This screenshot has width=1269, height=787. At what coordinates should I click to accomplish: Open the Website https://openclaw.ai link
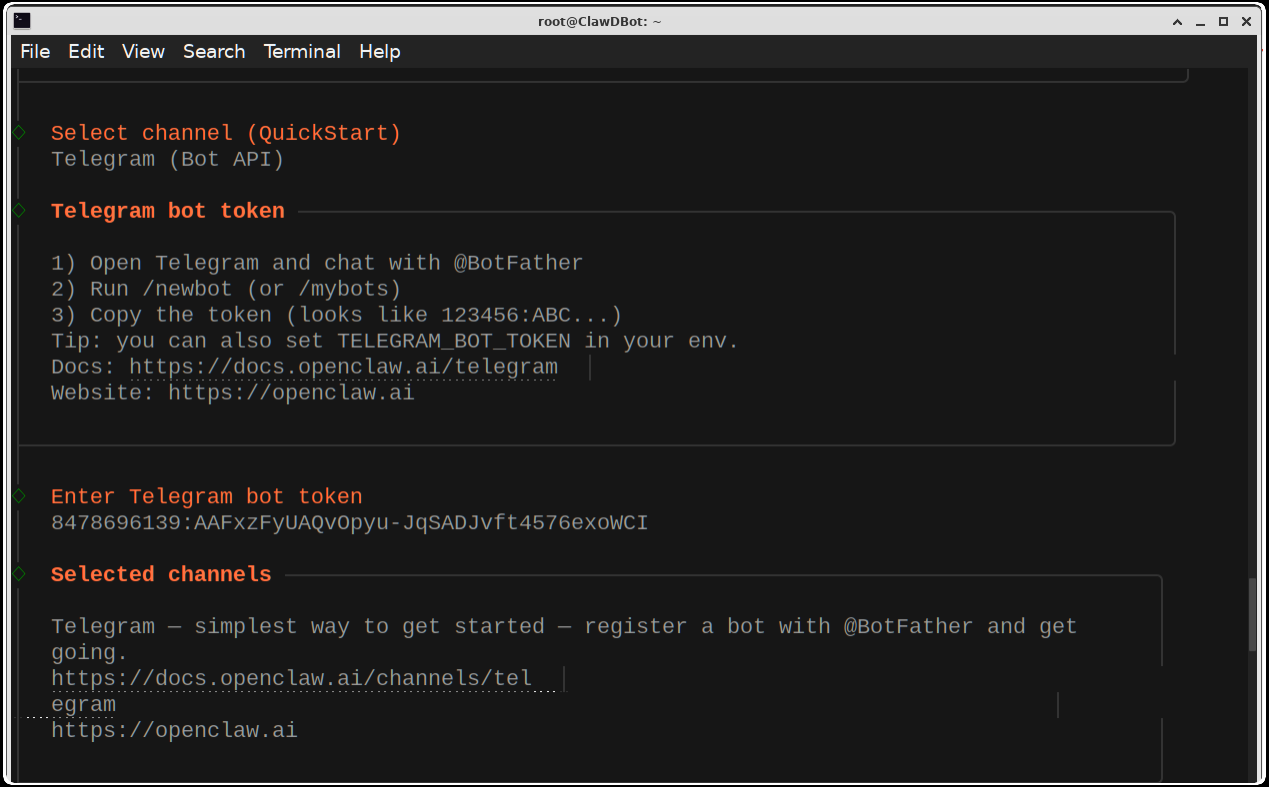coord(291,393)
